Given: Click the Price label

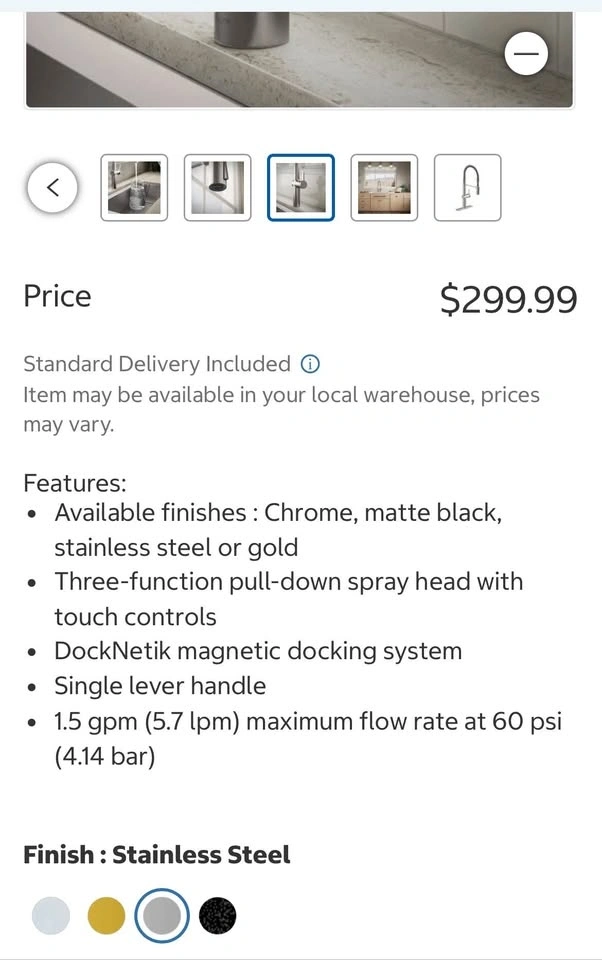Looking at the screenshot, I should pyautogui.click(x=57, y=296).
